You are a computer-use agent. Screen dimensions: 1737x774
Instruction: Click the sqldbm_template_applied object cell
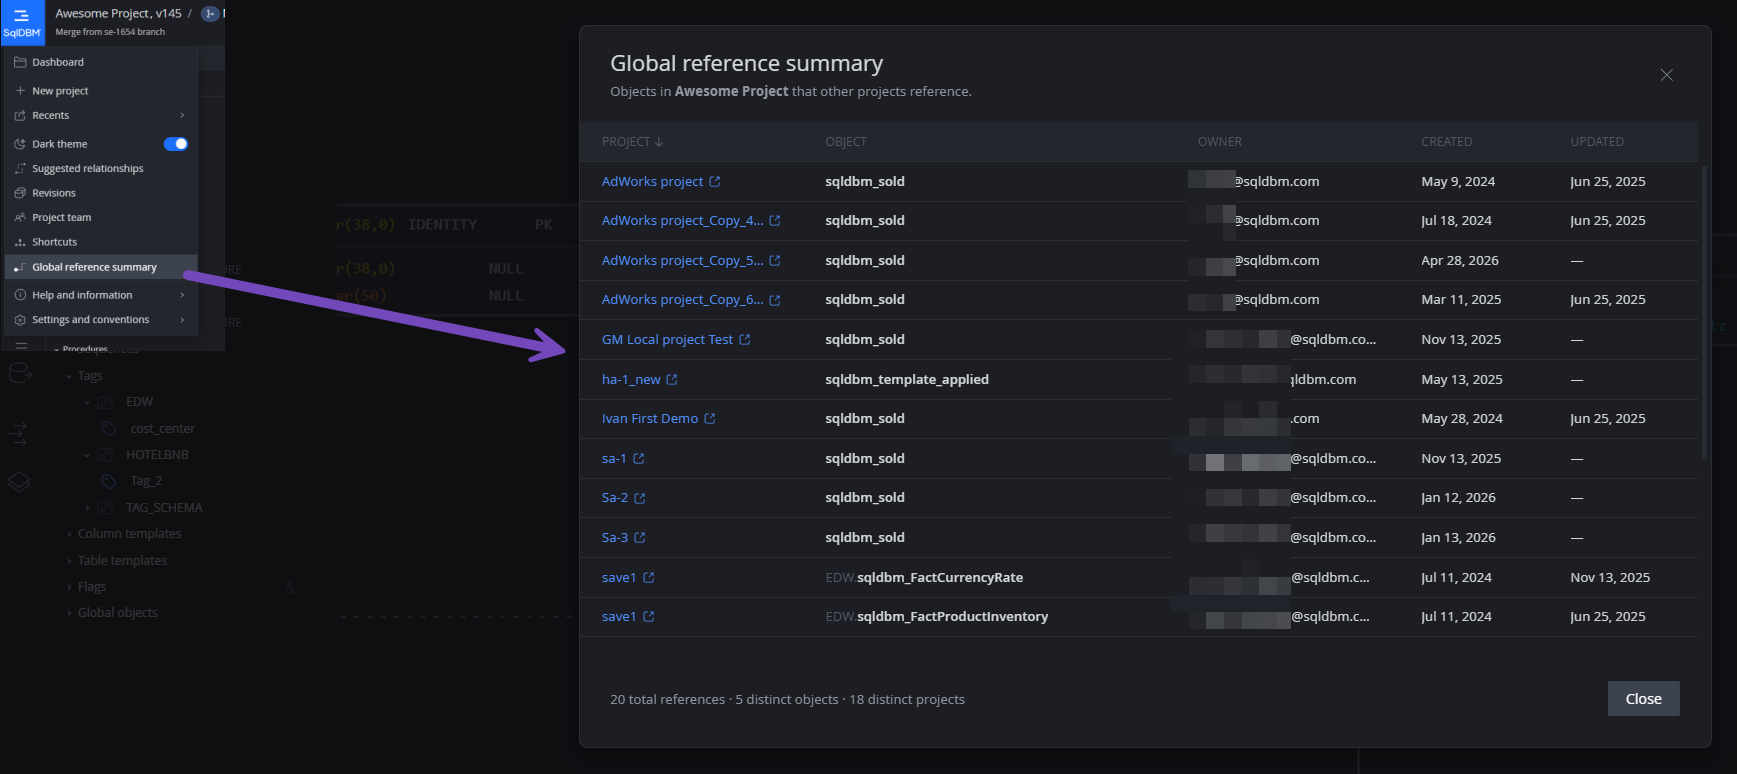click(907, 380)
